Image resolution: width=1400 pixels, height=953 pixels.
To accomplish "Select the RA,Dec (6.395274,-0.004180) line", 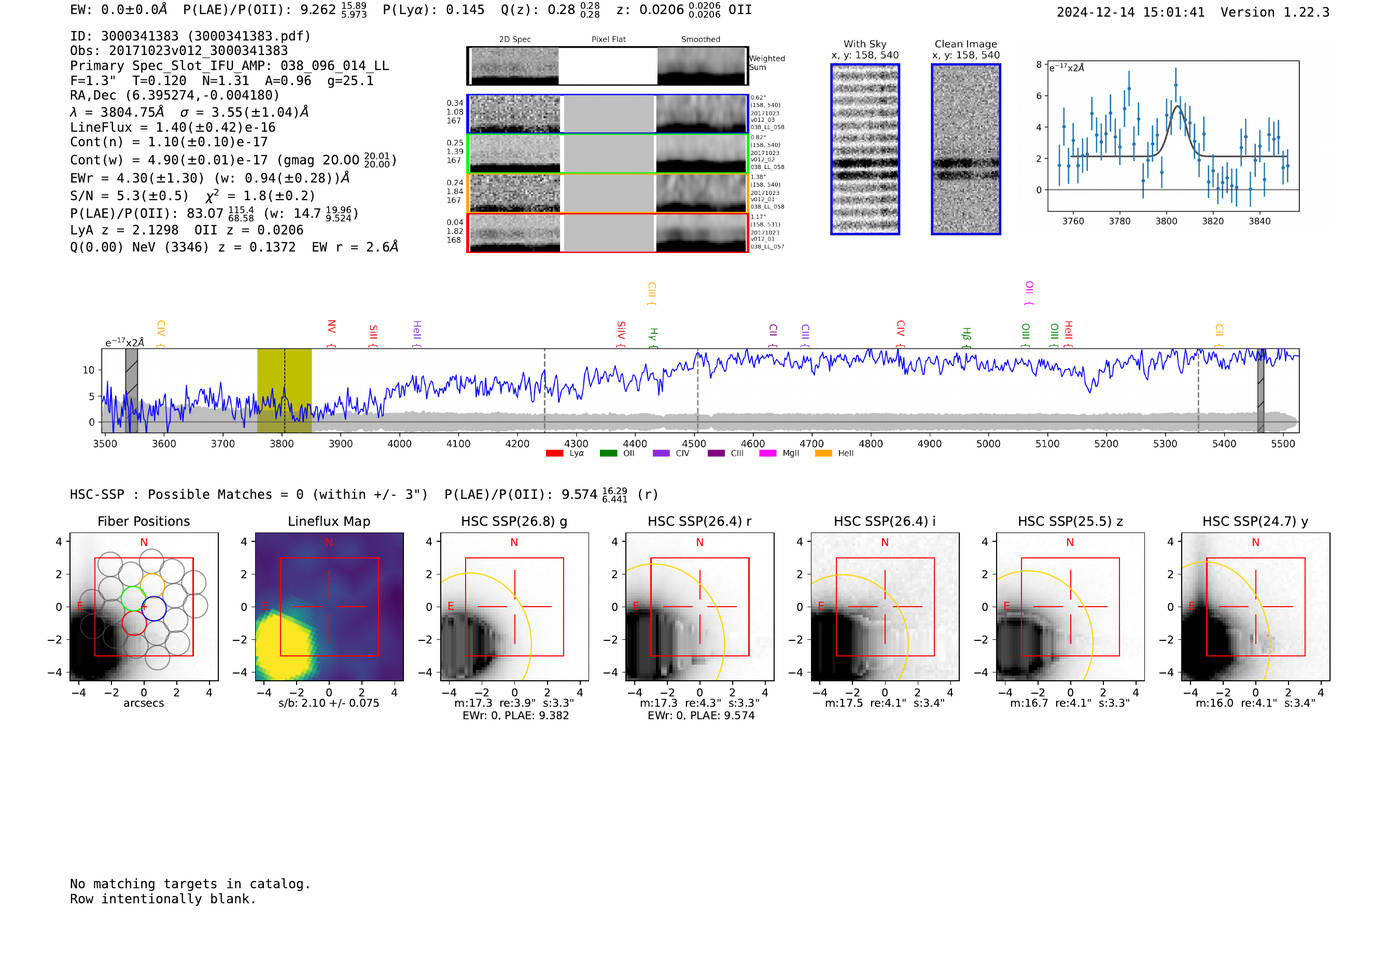I will (175, 96).
